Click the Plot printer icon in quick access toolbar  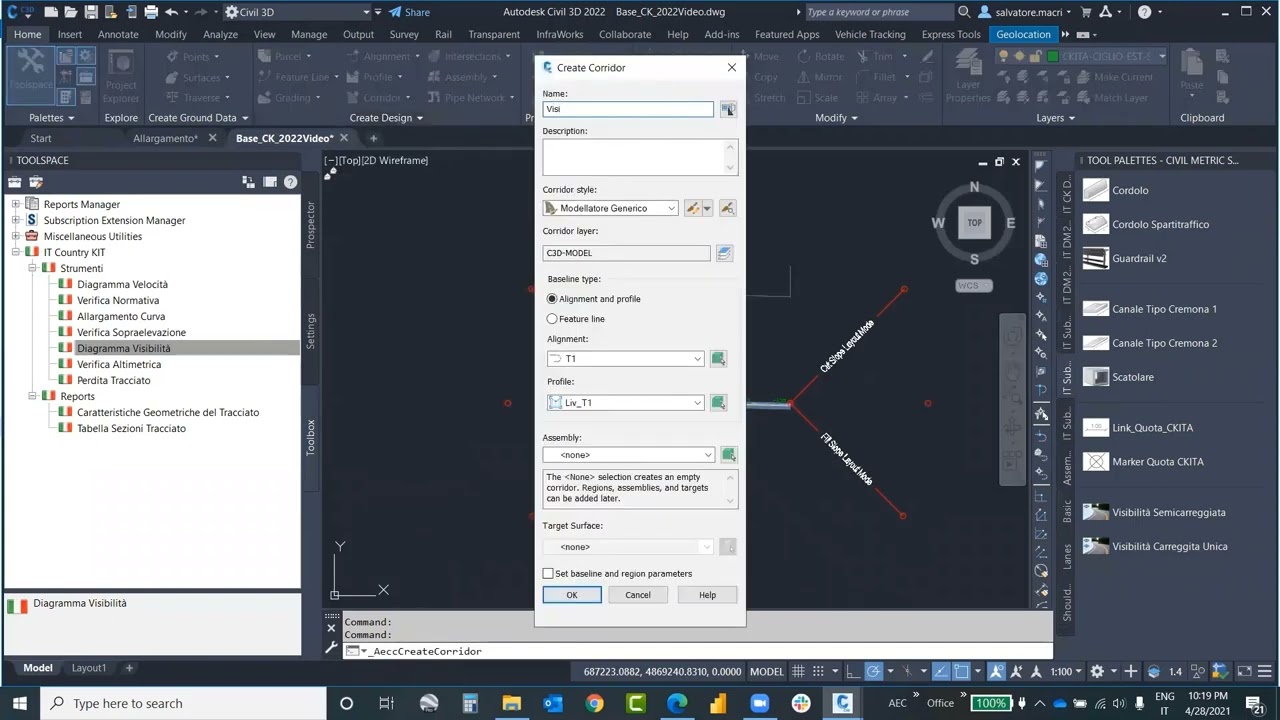tap(151, 12)
